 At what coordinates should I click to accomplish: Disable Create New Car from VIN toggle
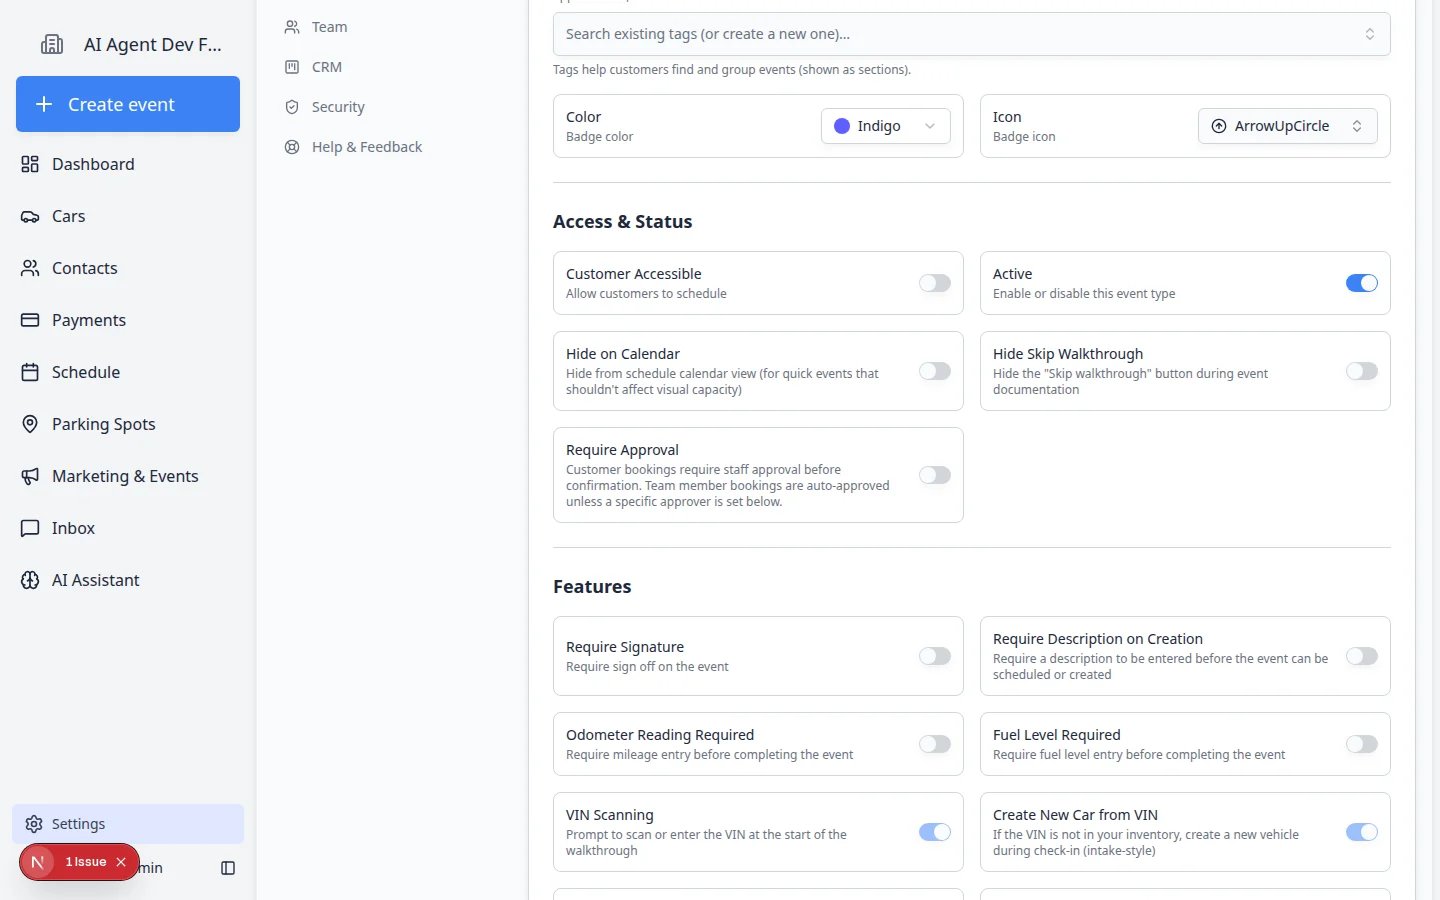pos(1362,832)
